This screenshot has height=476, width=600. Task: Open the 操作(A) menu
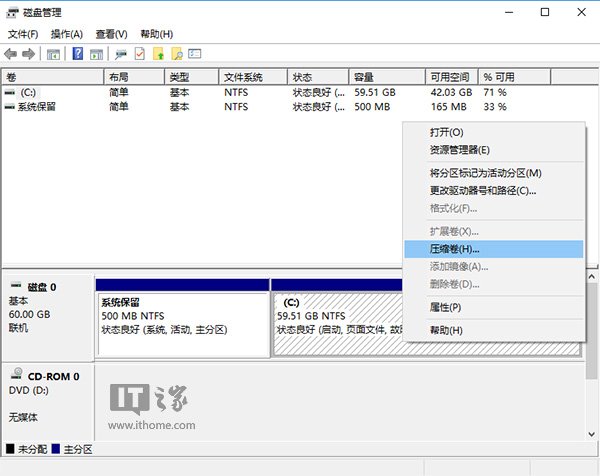pyautogui.click(x=67, y=34)
